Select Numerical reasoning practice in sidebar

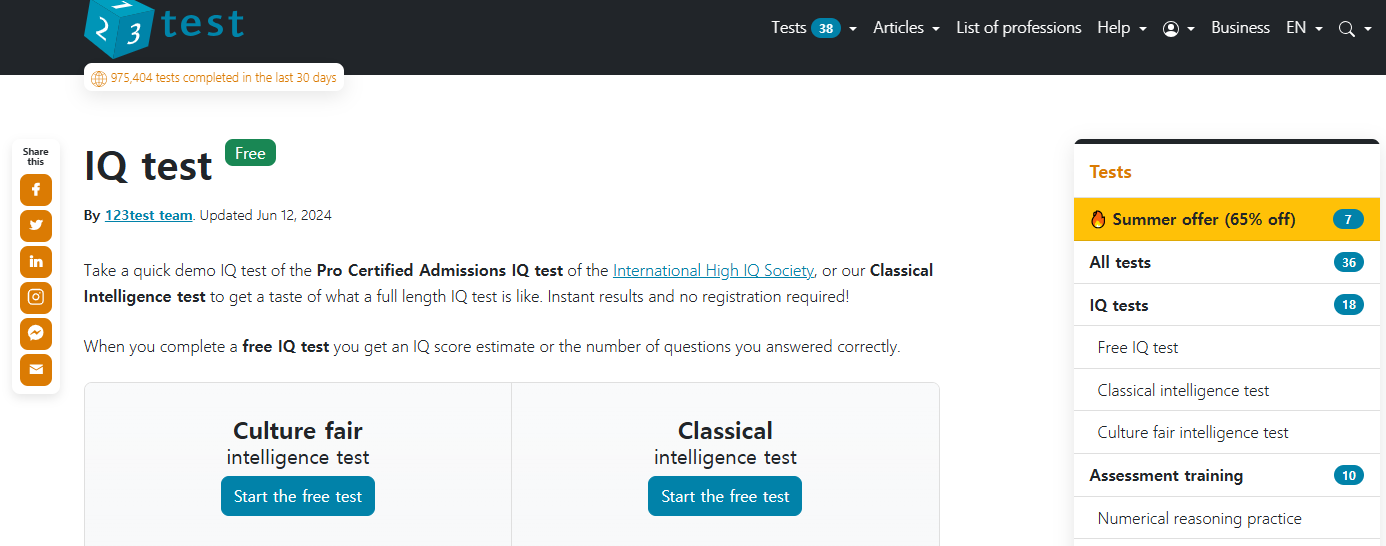1226,518
